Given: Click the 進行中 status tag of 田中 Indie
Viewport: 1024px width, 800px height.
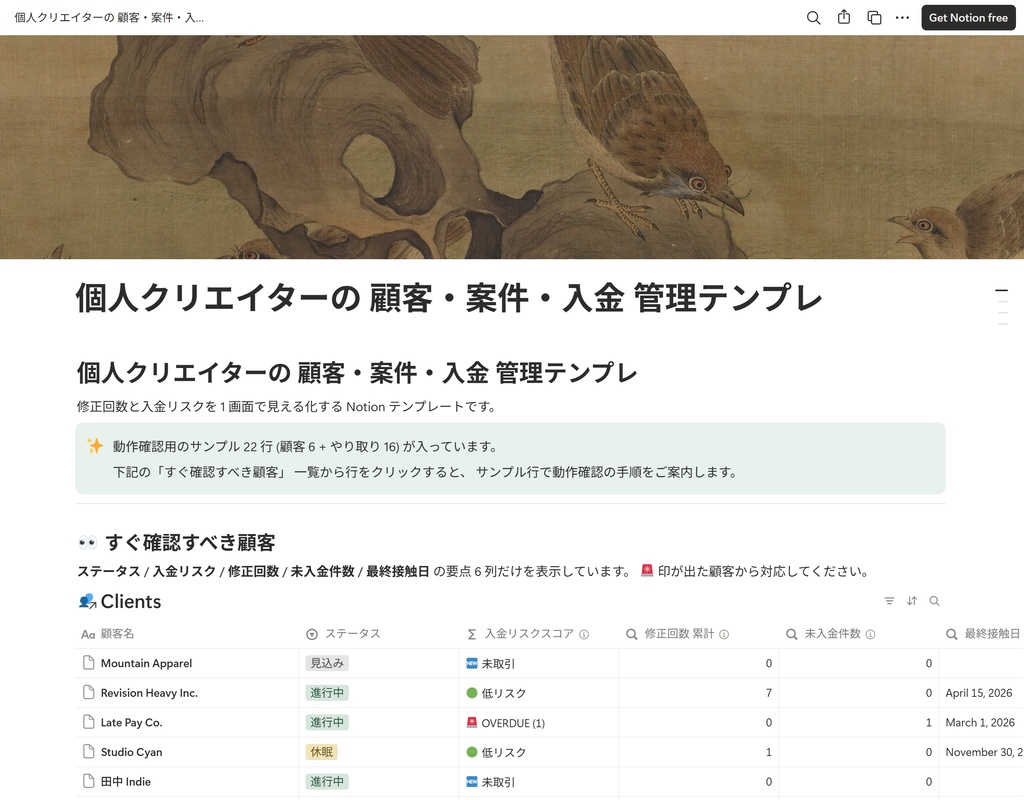Looking at the screenshot, I should pyautogui.click(x=327, y=782).
